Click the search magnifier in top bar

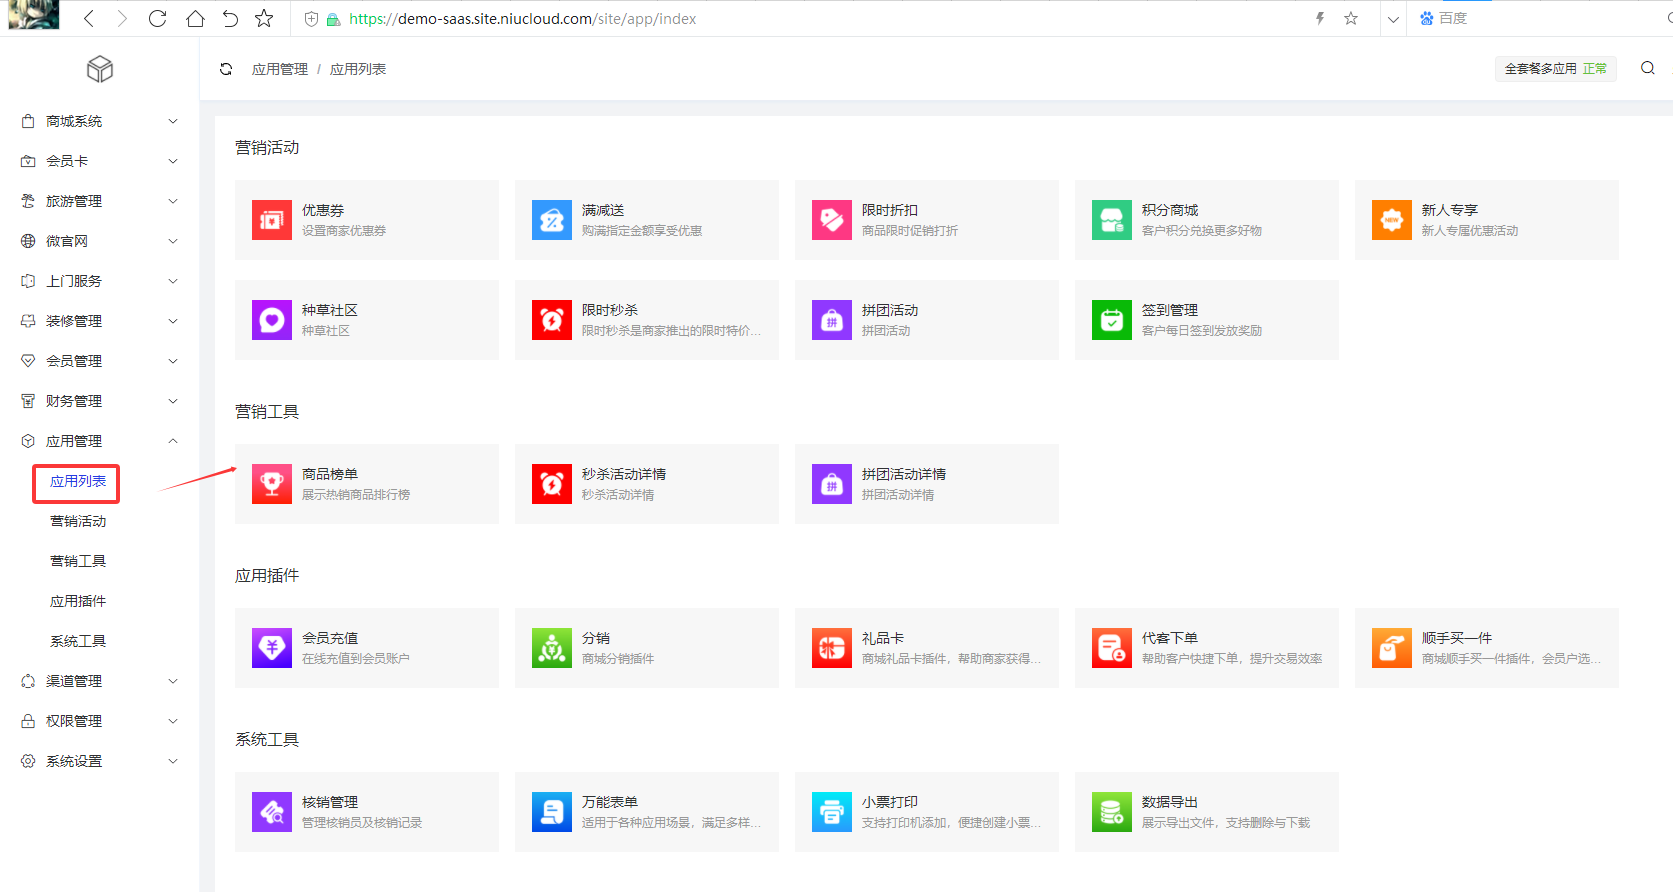point(1648,68)
